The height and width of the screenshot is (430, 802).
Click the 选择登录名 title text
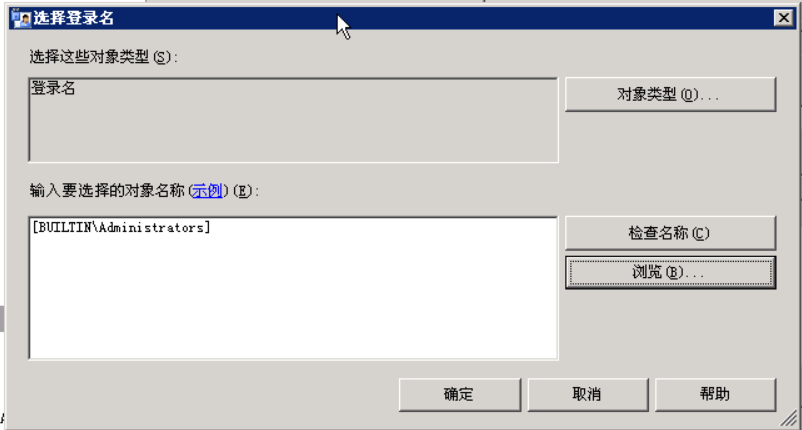point(74,18)
